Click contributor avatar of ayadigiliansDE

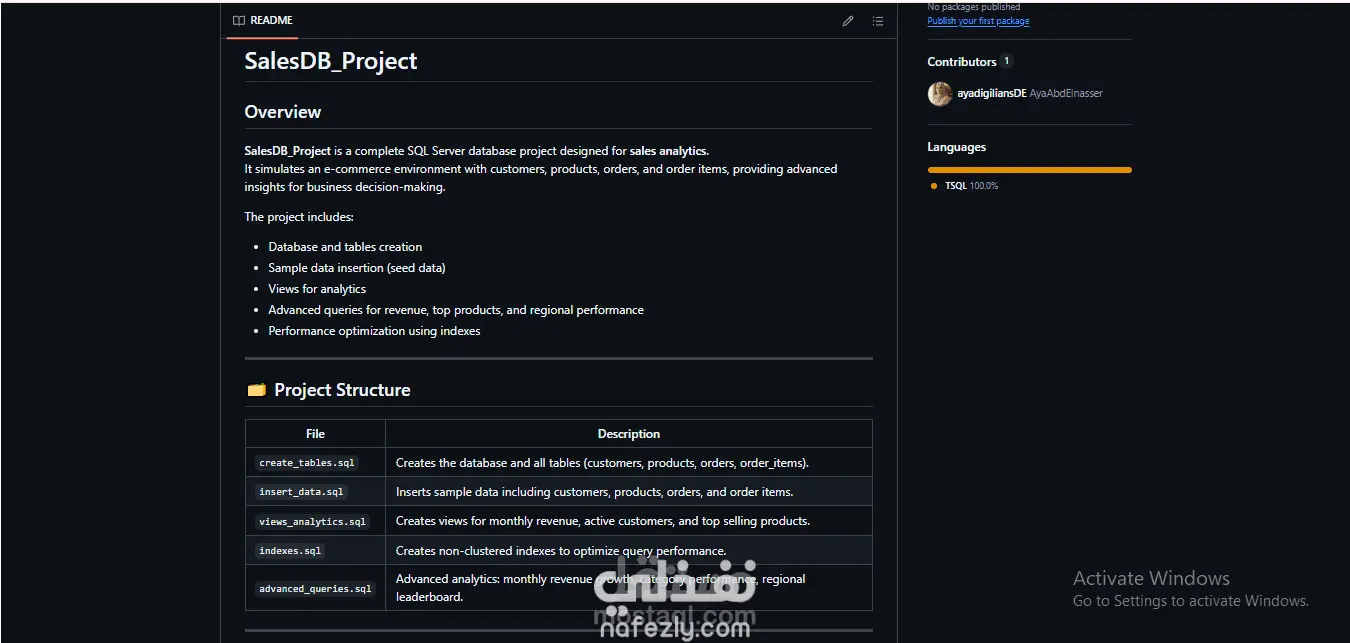(x=940, y=94)
